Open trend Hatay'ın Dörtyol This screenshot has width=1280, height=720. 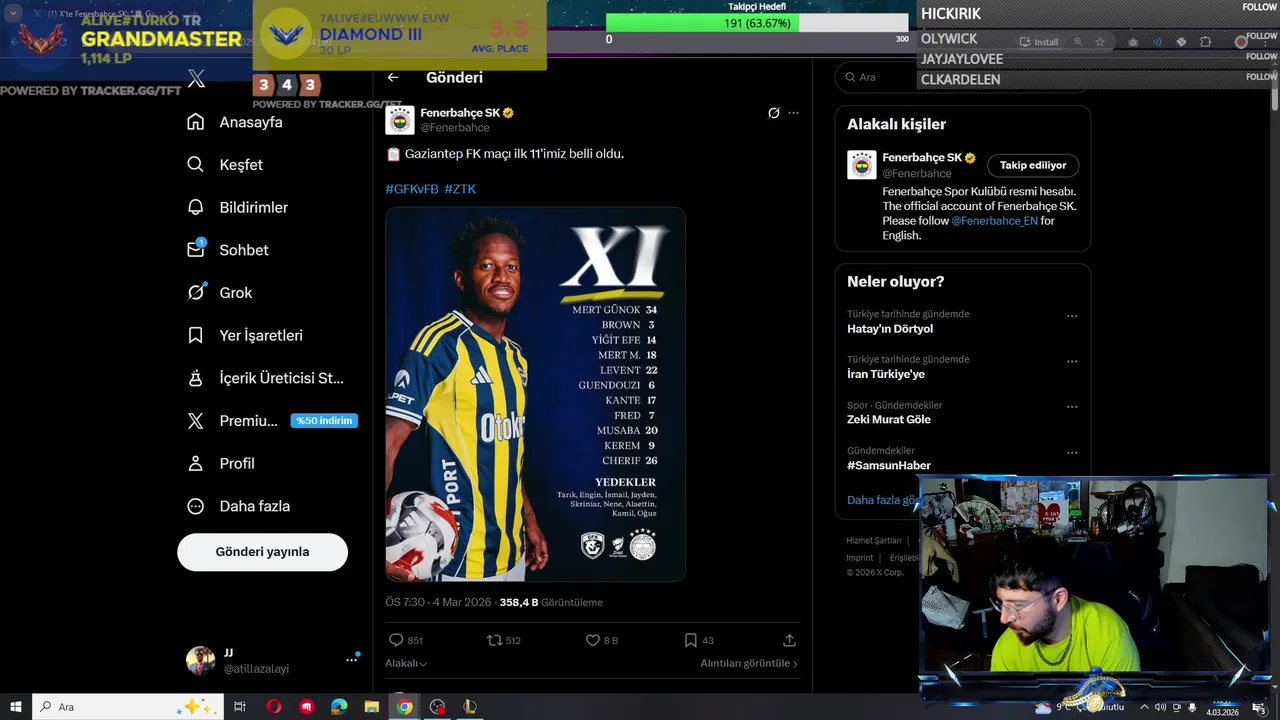click(890, 329)
